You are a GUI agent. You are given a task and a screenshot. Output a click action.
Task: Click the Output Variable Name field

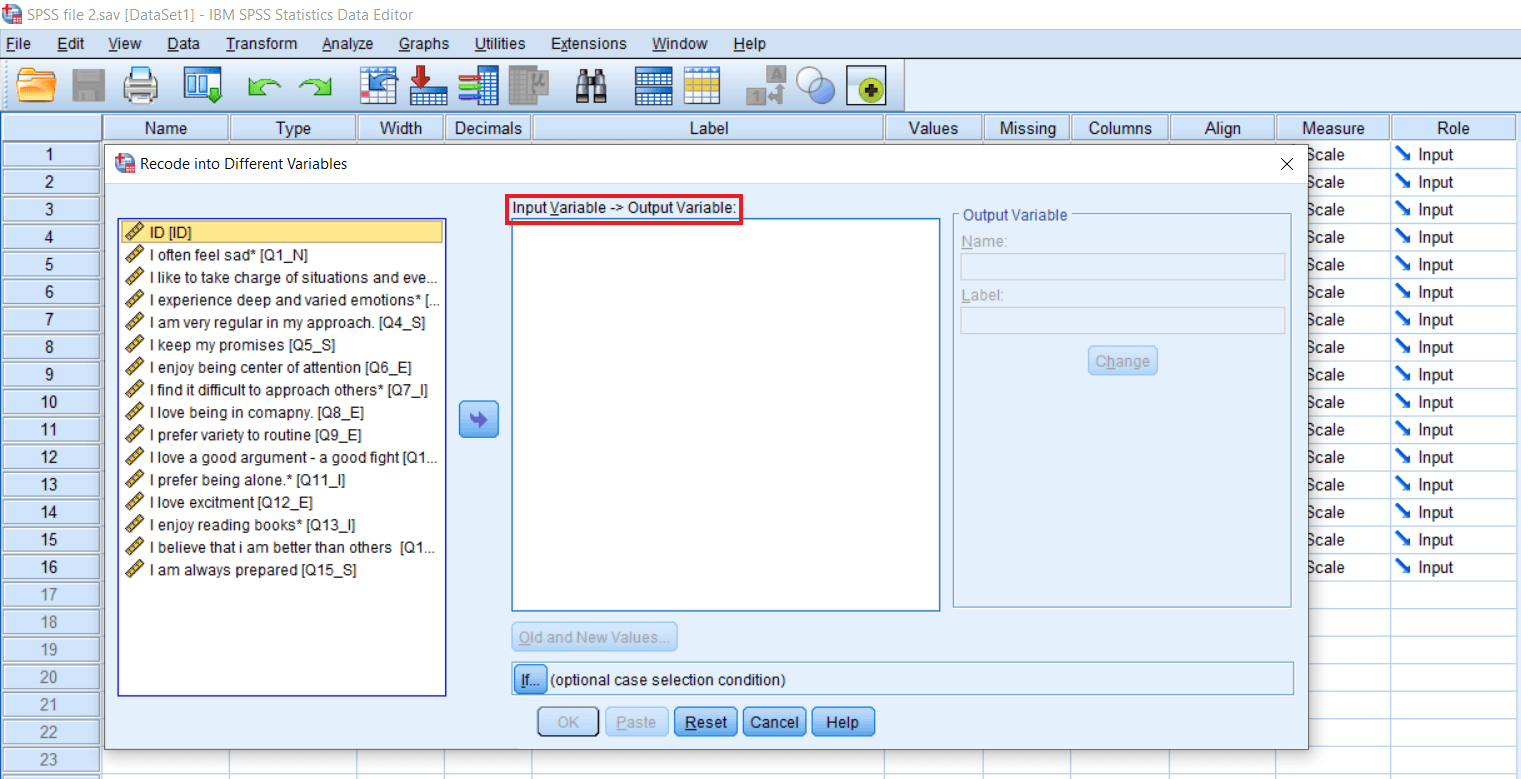pos(1122,266)
